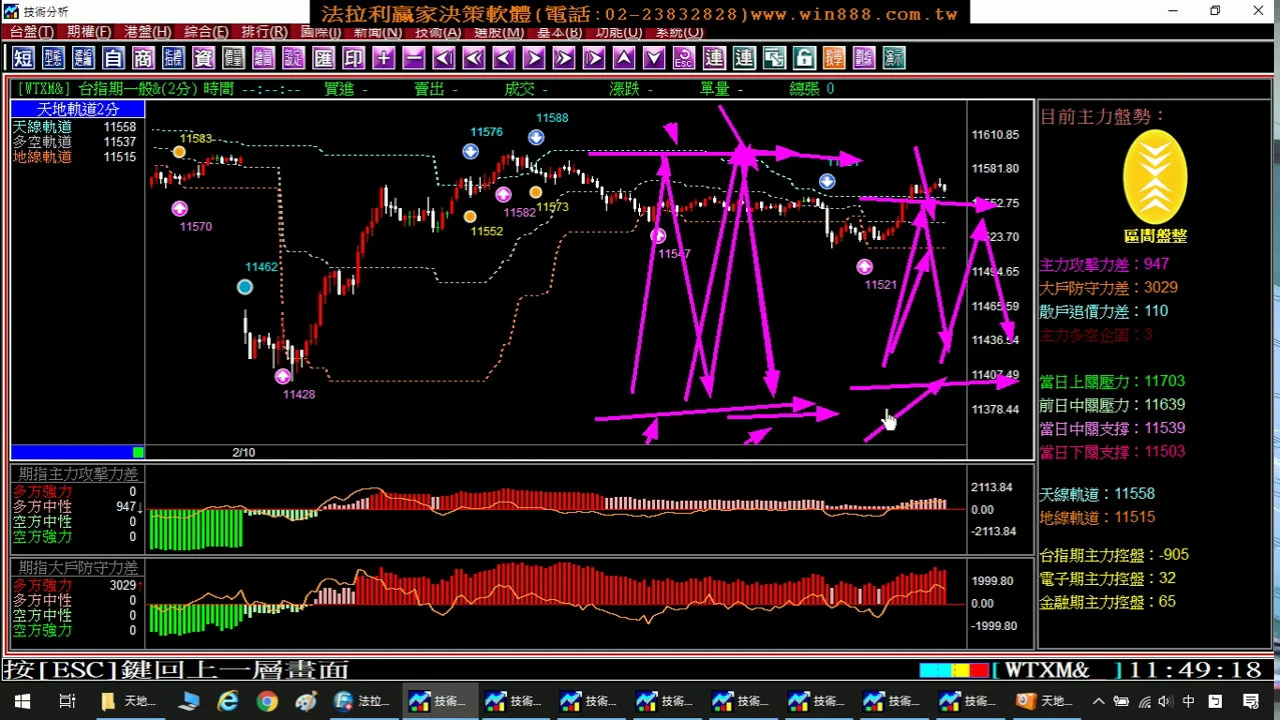This screenshot has width=1280, height=720.
Task: Click the 短 (short-term) toolbar icon
Action: pos(23,58)
